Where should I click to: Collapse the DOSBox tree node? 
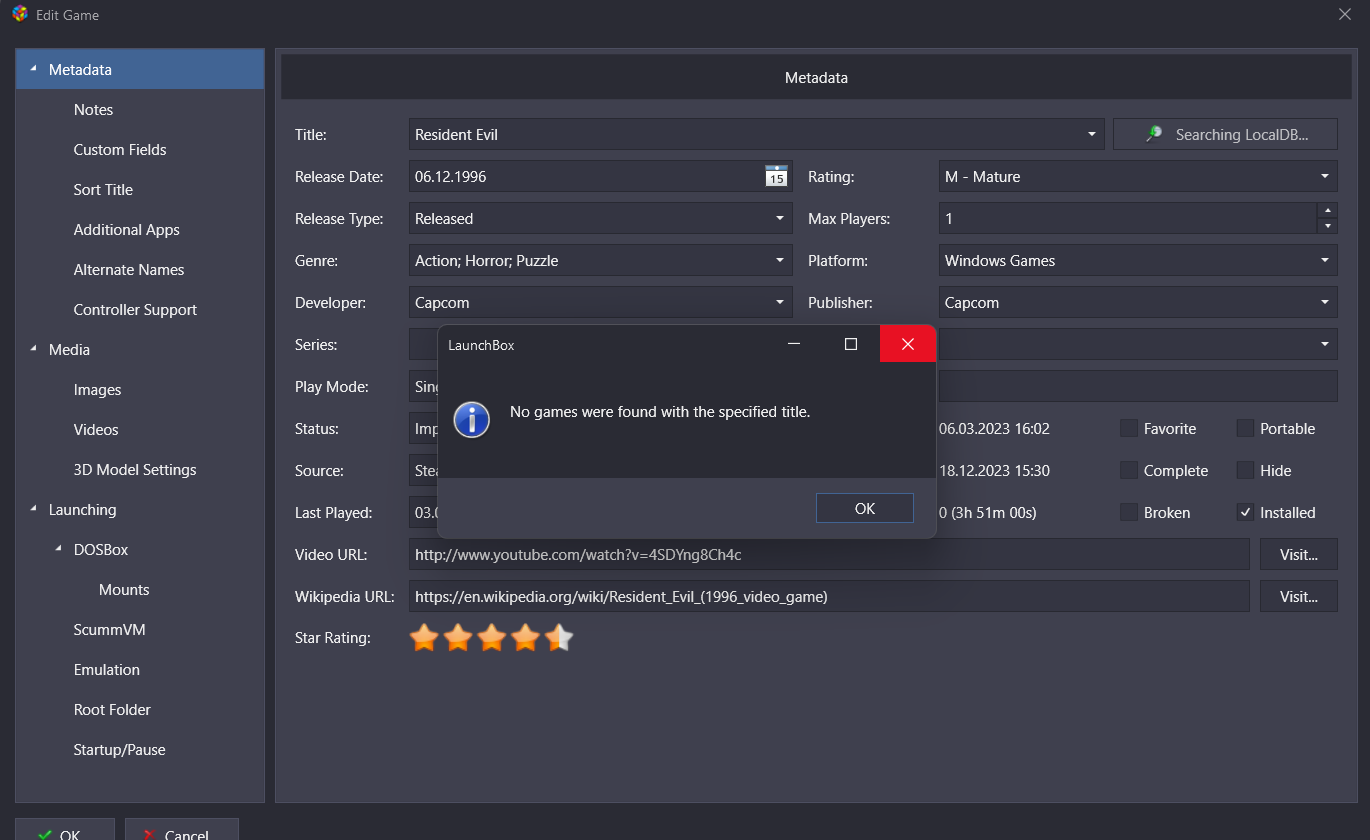point(58,549)
